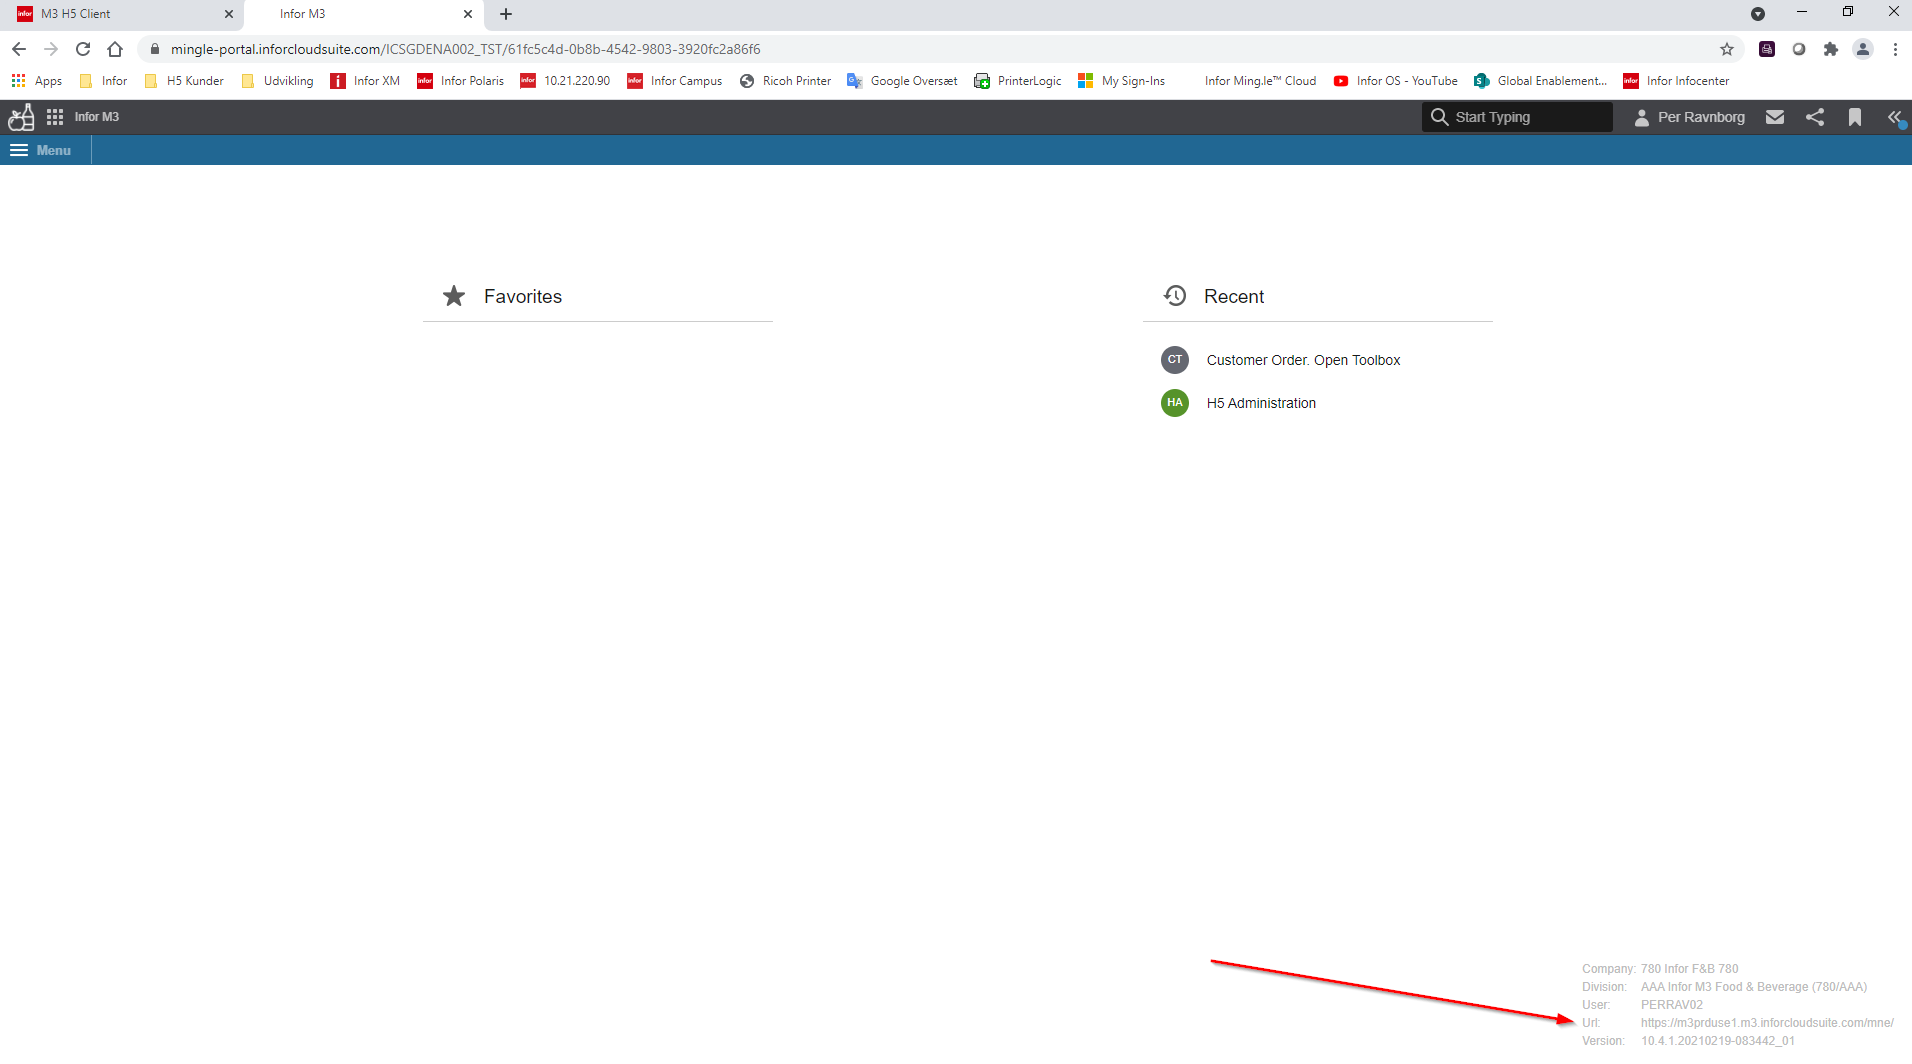Click the green HA badge icon

click(1175, 403)
